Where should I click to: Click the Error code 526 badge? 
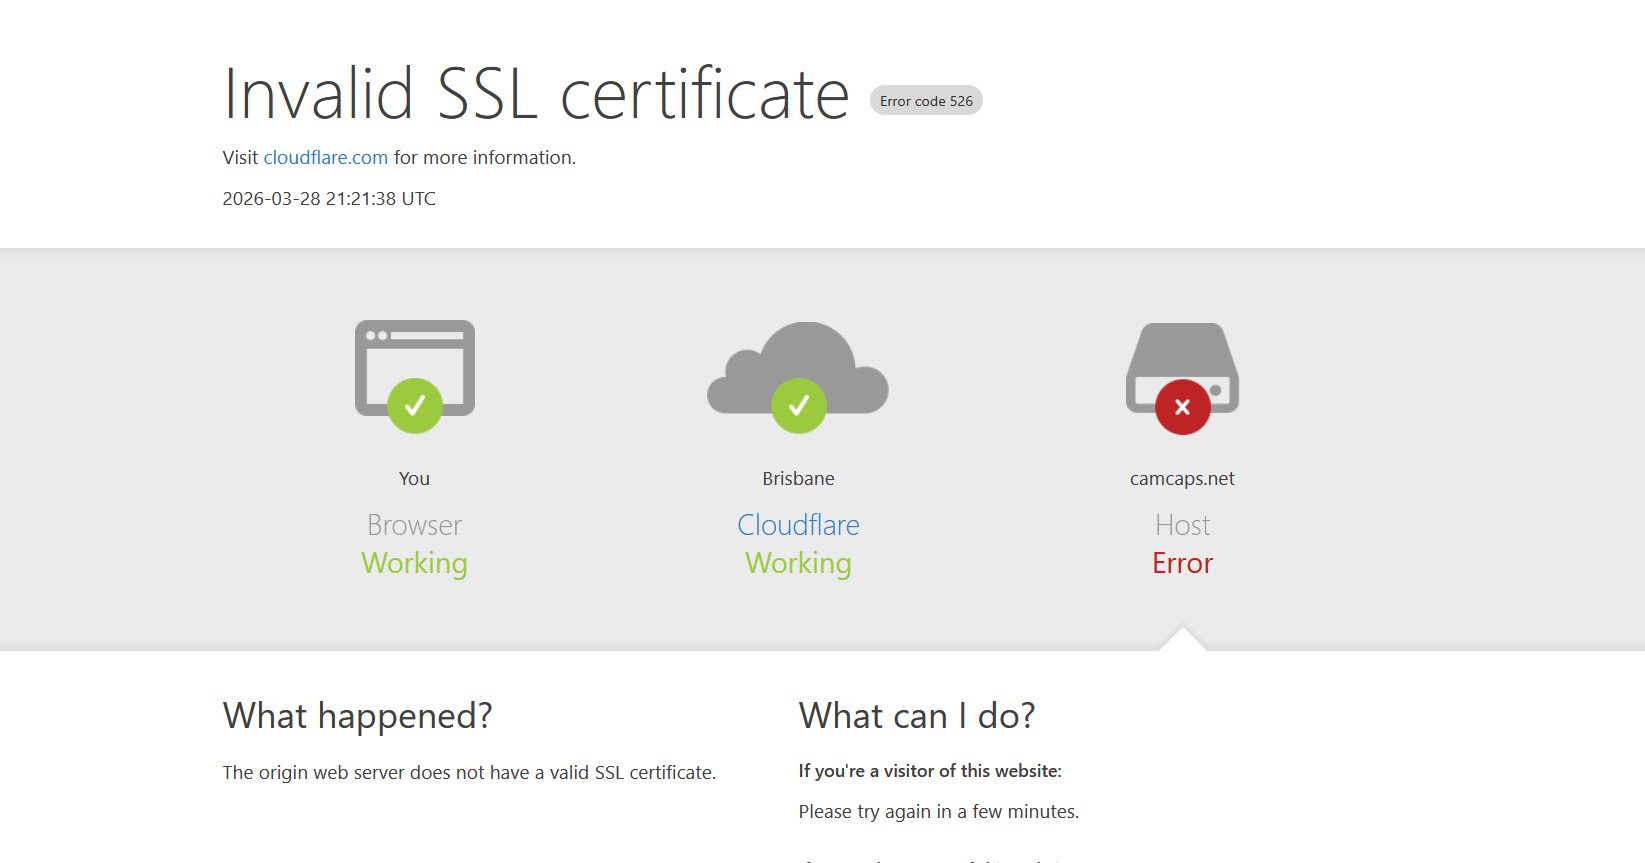pyautogui.click(x=926, y=101)
